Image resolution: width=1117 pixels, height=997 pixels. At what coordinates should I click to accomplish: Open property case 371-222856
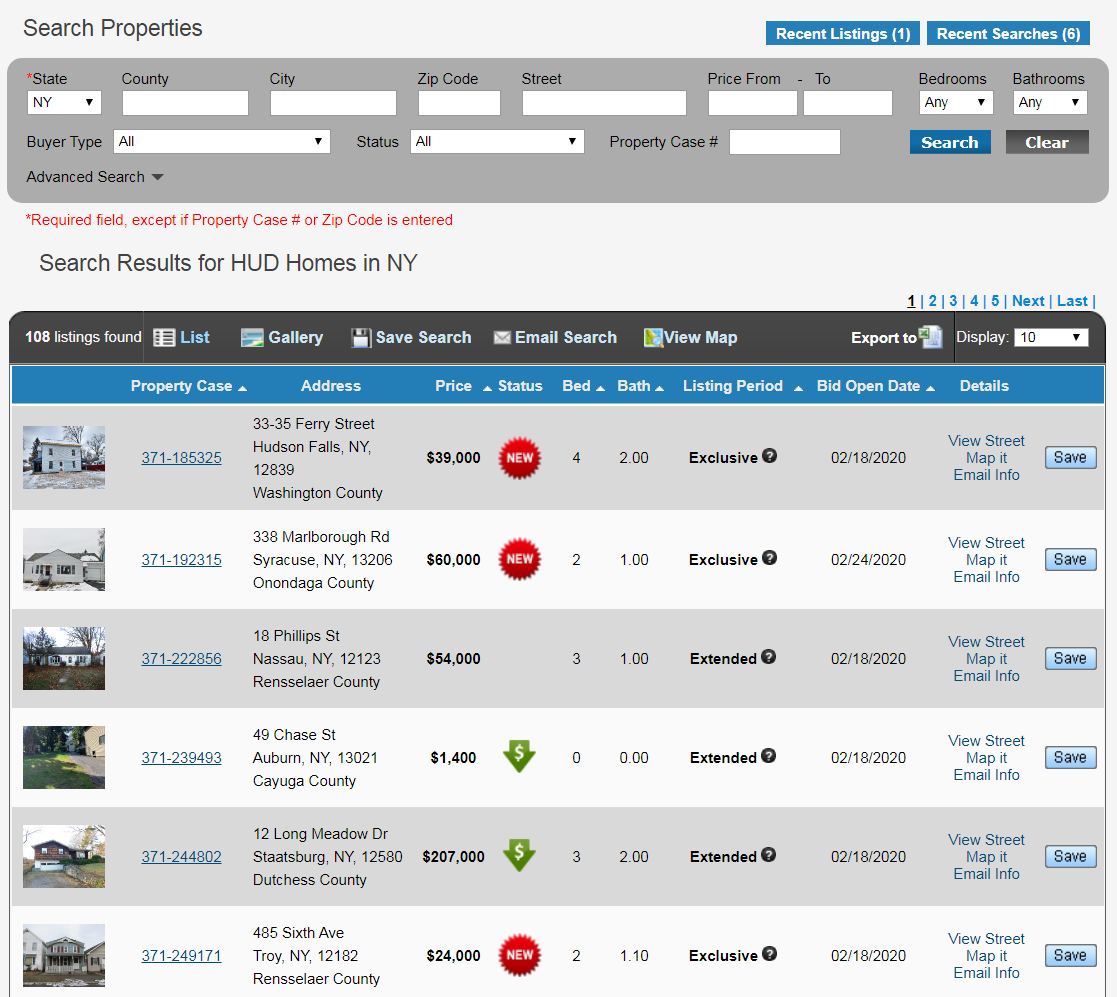point(181,658)
